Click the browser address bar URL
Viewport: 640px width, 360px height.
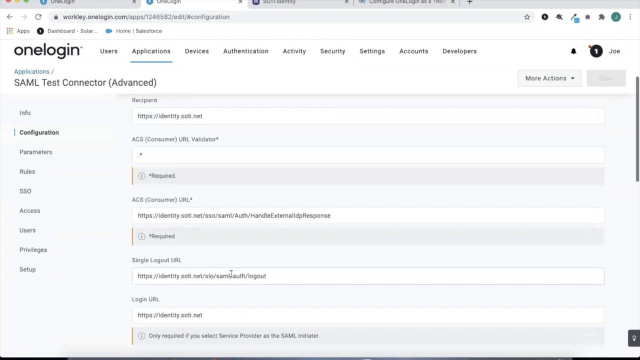click(x=146, y=17)
